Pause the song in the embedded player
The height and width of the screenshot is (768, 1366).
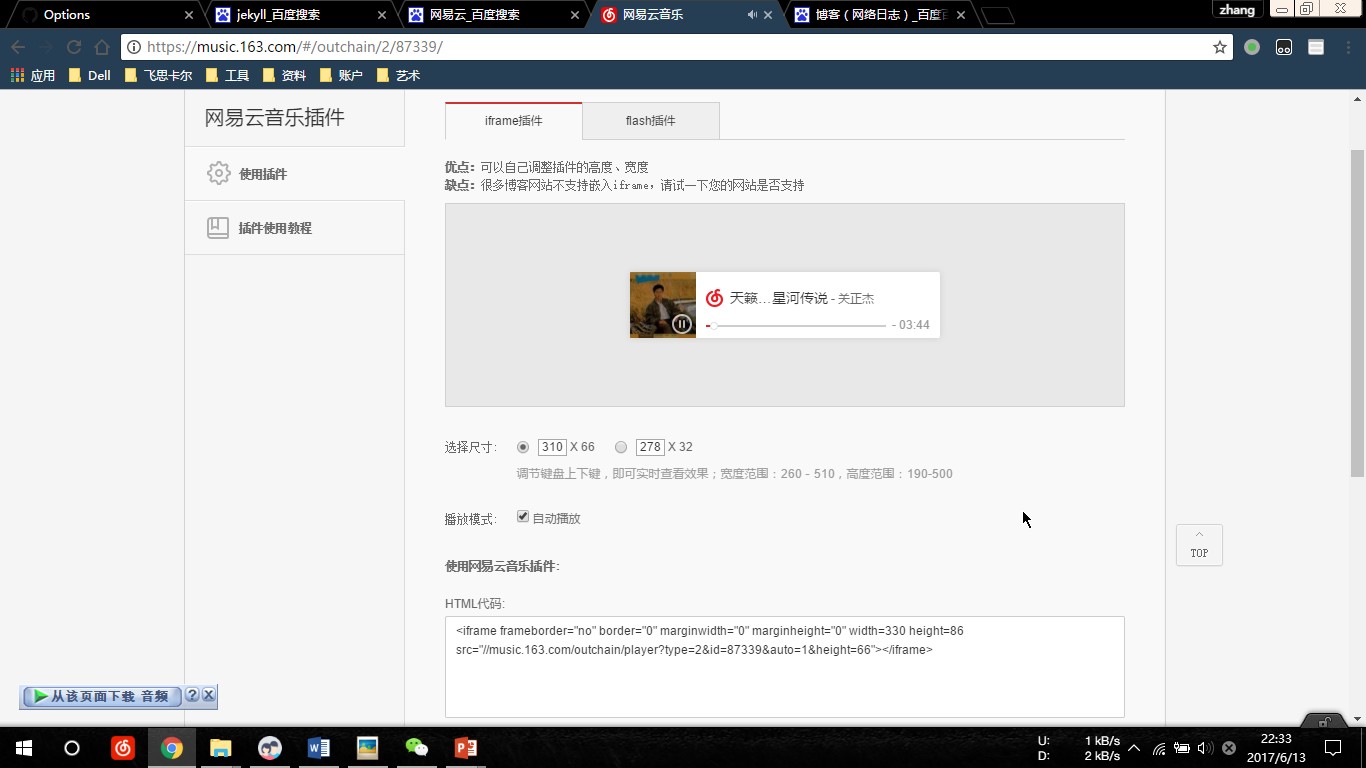681,323
